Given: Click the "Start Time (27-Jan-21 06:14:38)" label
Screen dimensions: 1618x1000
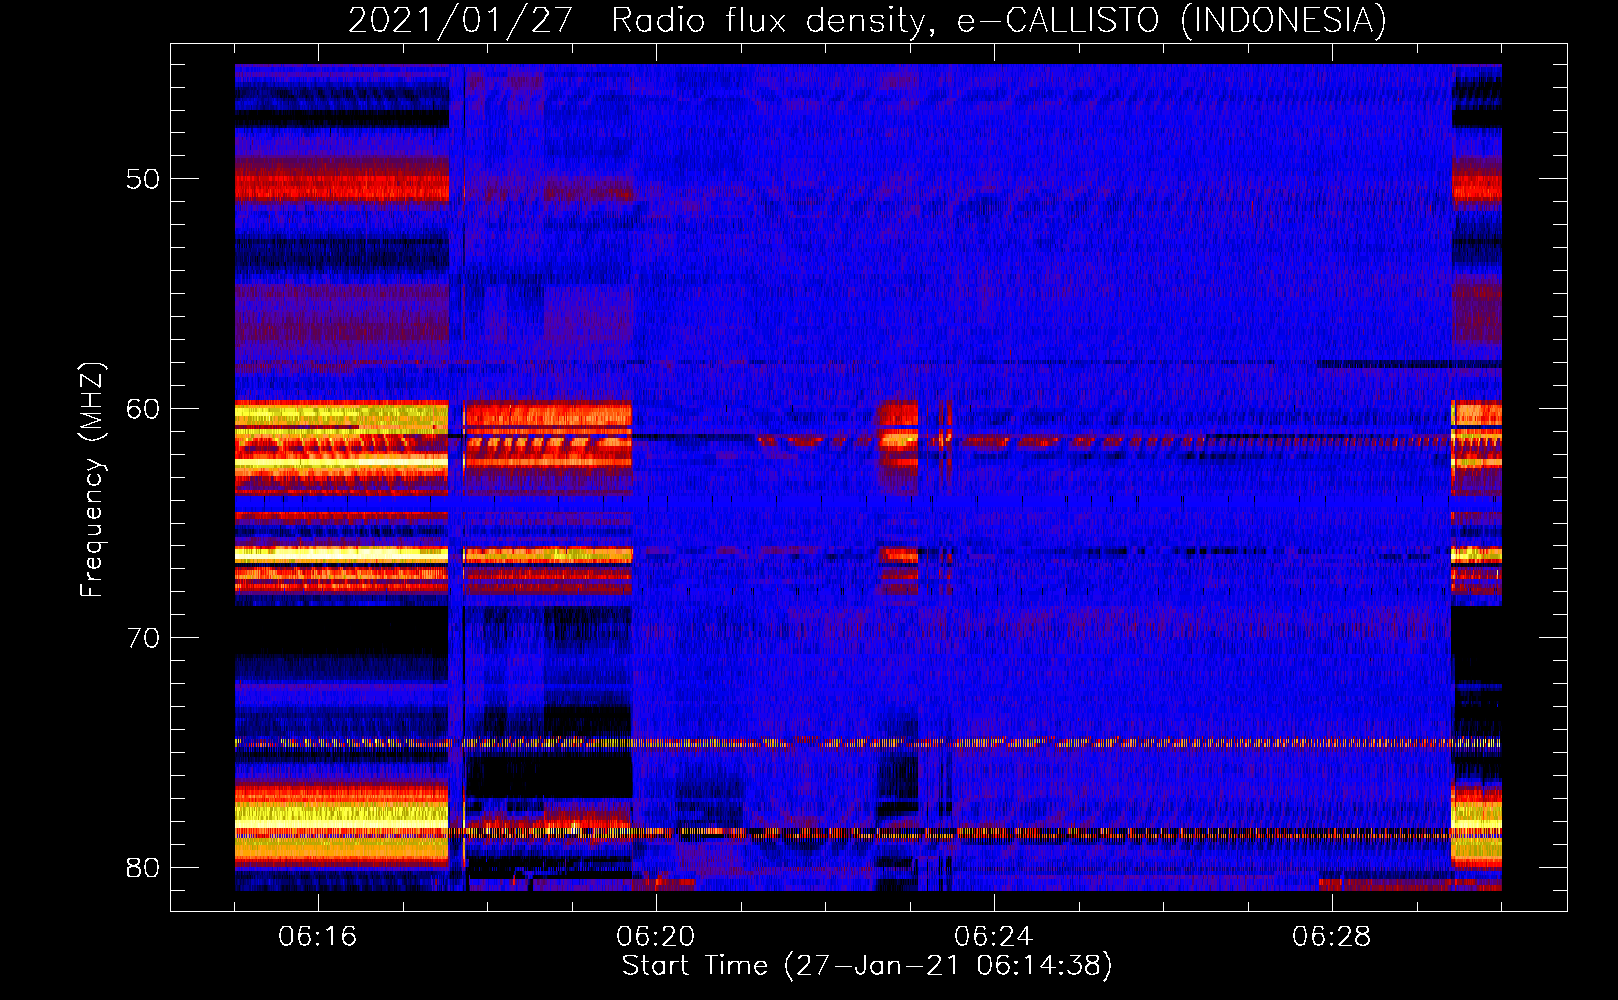Looking at the screenshot, I should (867, 966).
